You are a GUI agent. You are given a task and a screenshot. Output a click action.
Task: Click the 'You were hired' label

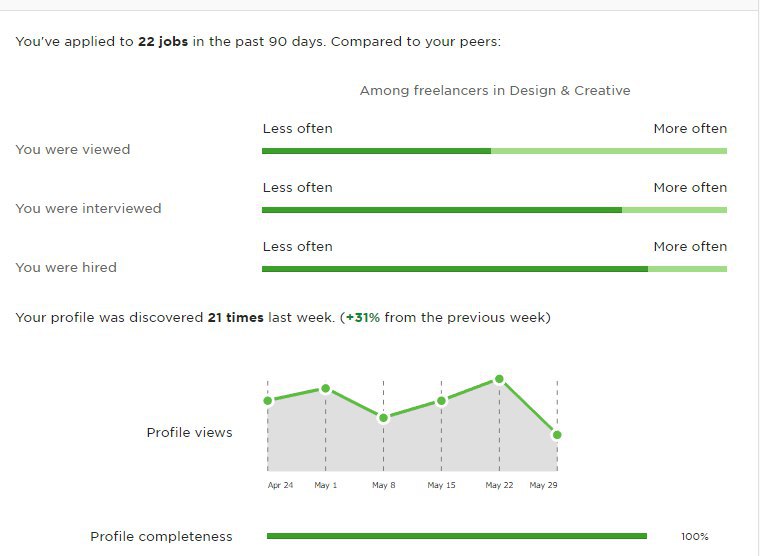(x=66, y=268)
